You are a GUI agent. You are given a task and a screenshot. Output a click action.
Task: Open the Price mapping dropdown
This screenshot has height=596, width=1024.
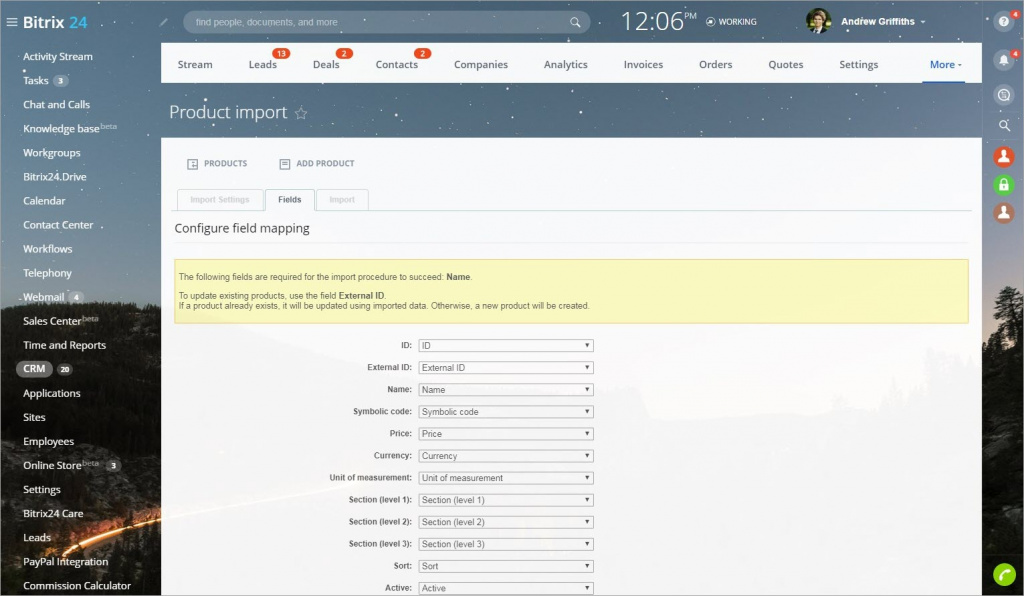coord(505,433)
